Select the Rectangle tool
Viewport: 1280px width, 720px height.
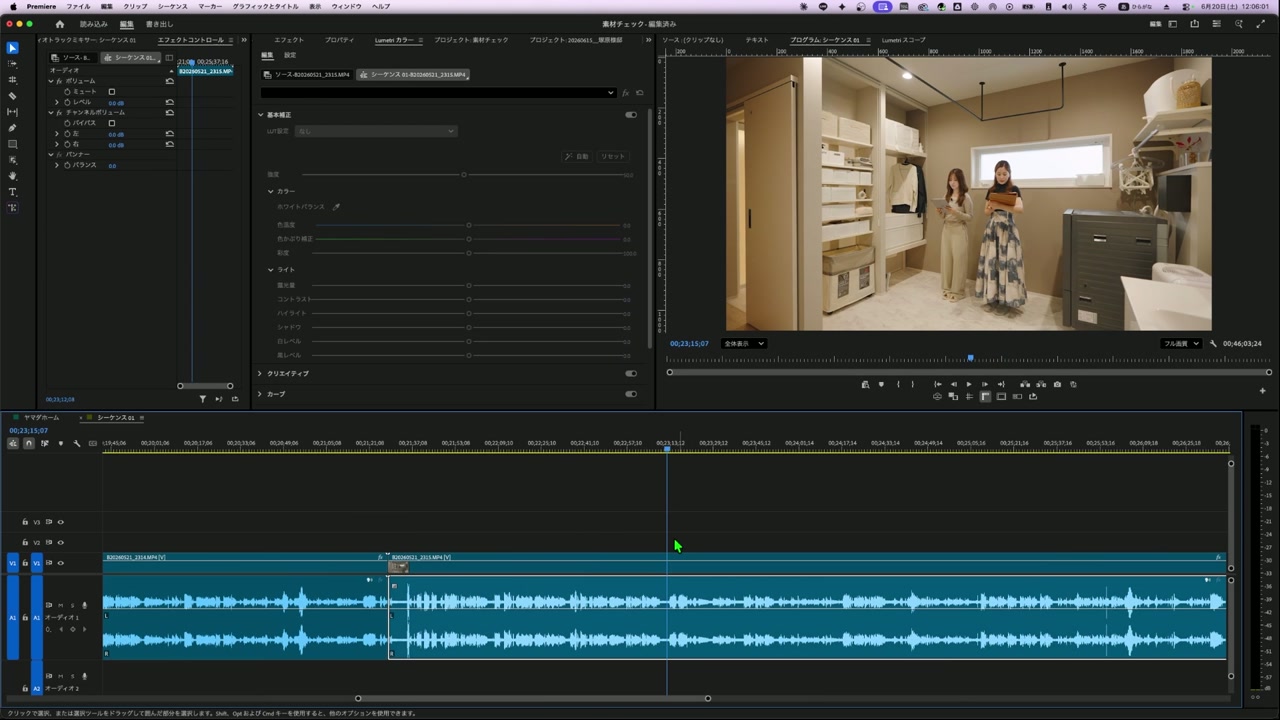[12, 144]
